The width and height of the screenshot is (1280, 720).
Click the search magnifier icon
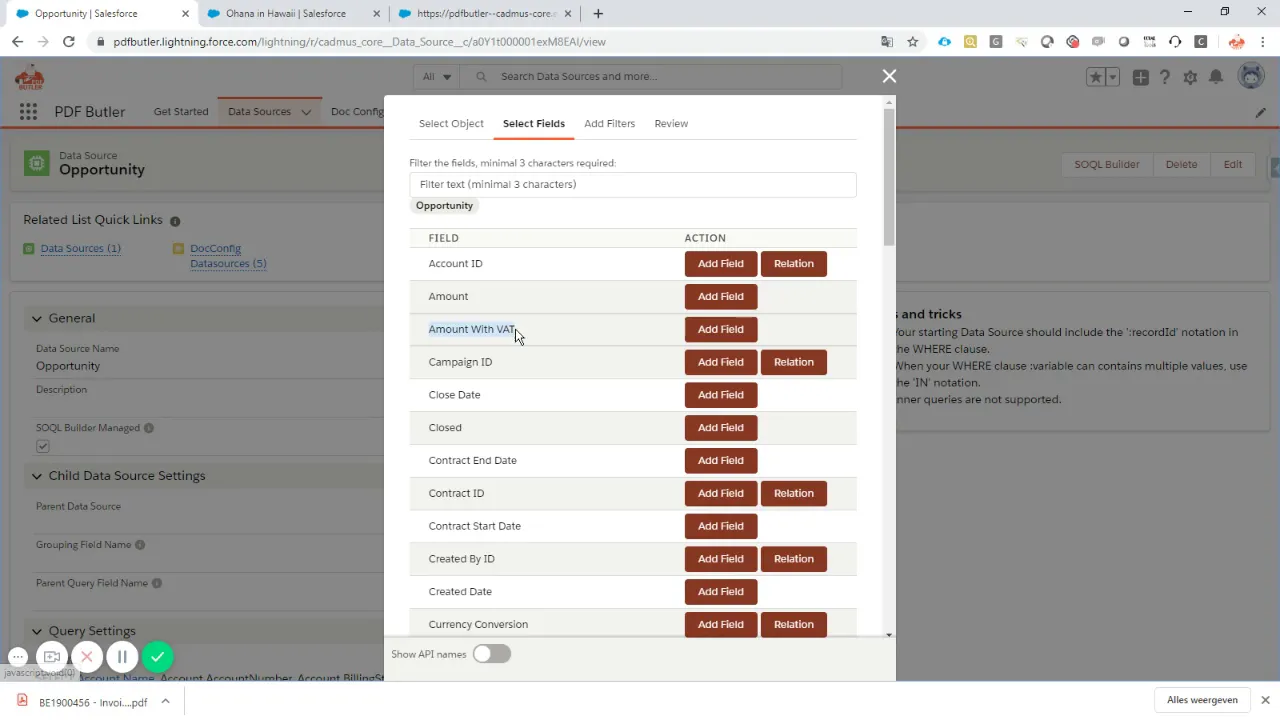481,77
